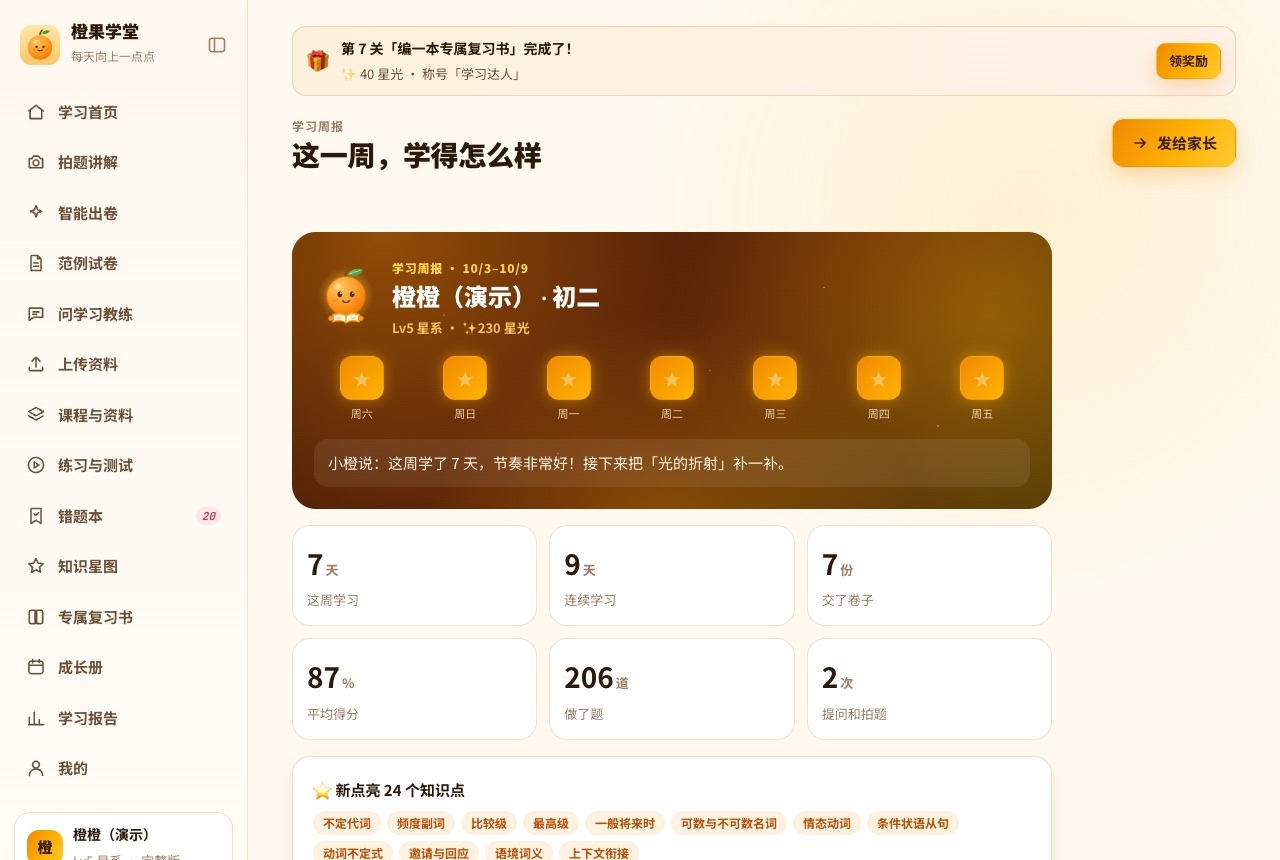Click the 2 次 提问和拍题 stat card
The width and height of the screenshot is (1280, 860).
coord(929,689)
